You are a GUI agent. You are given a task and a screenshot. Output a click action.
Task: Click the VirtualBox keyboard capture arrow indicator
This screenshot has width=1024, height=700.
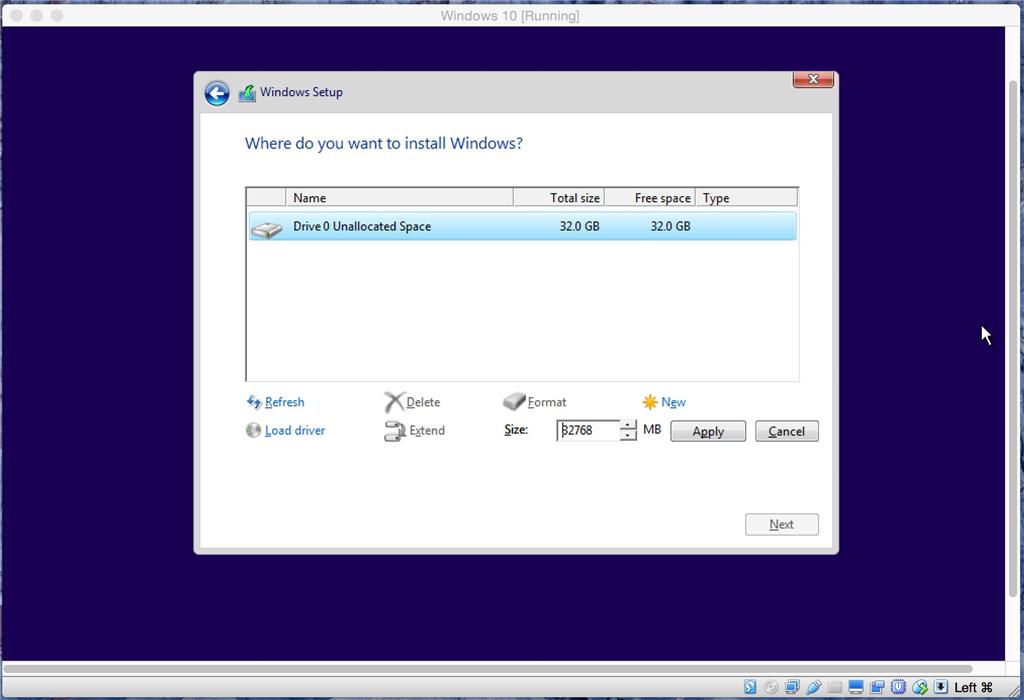pyautogui.click(x=940, y=686)
